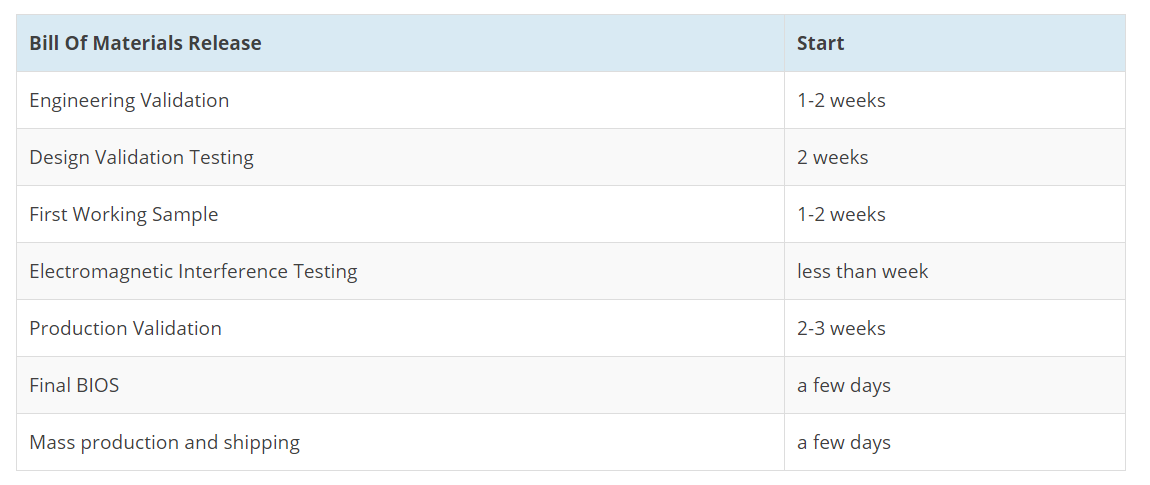Click the word 'Electromagnetic' in the table

coord(101,272)
